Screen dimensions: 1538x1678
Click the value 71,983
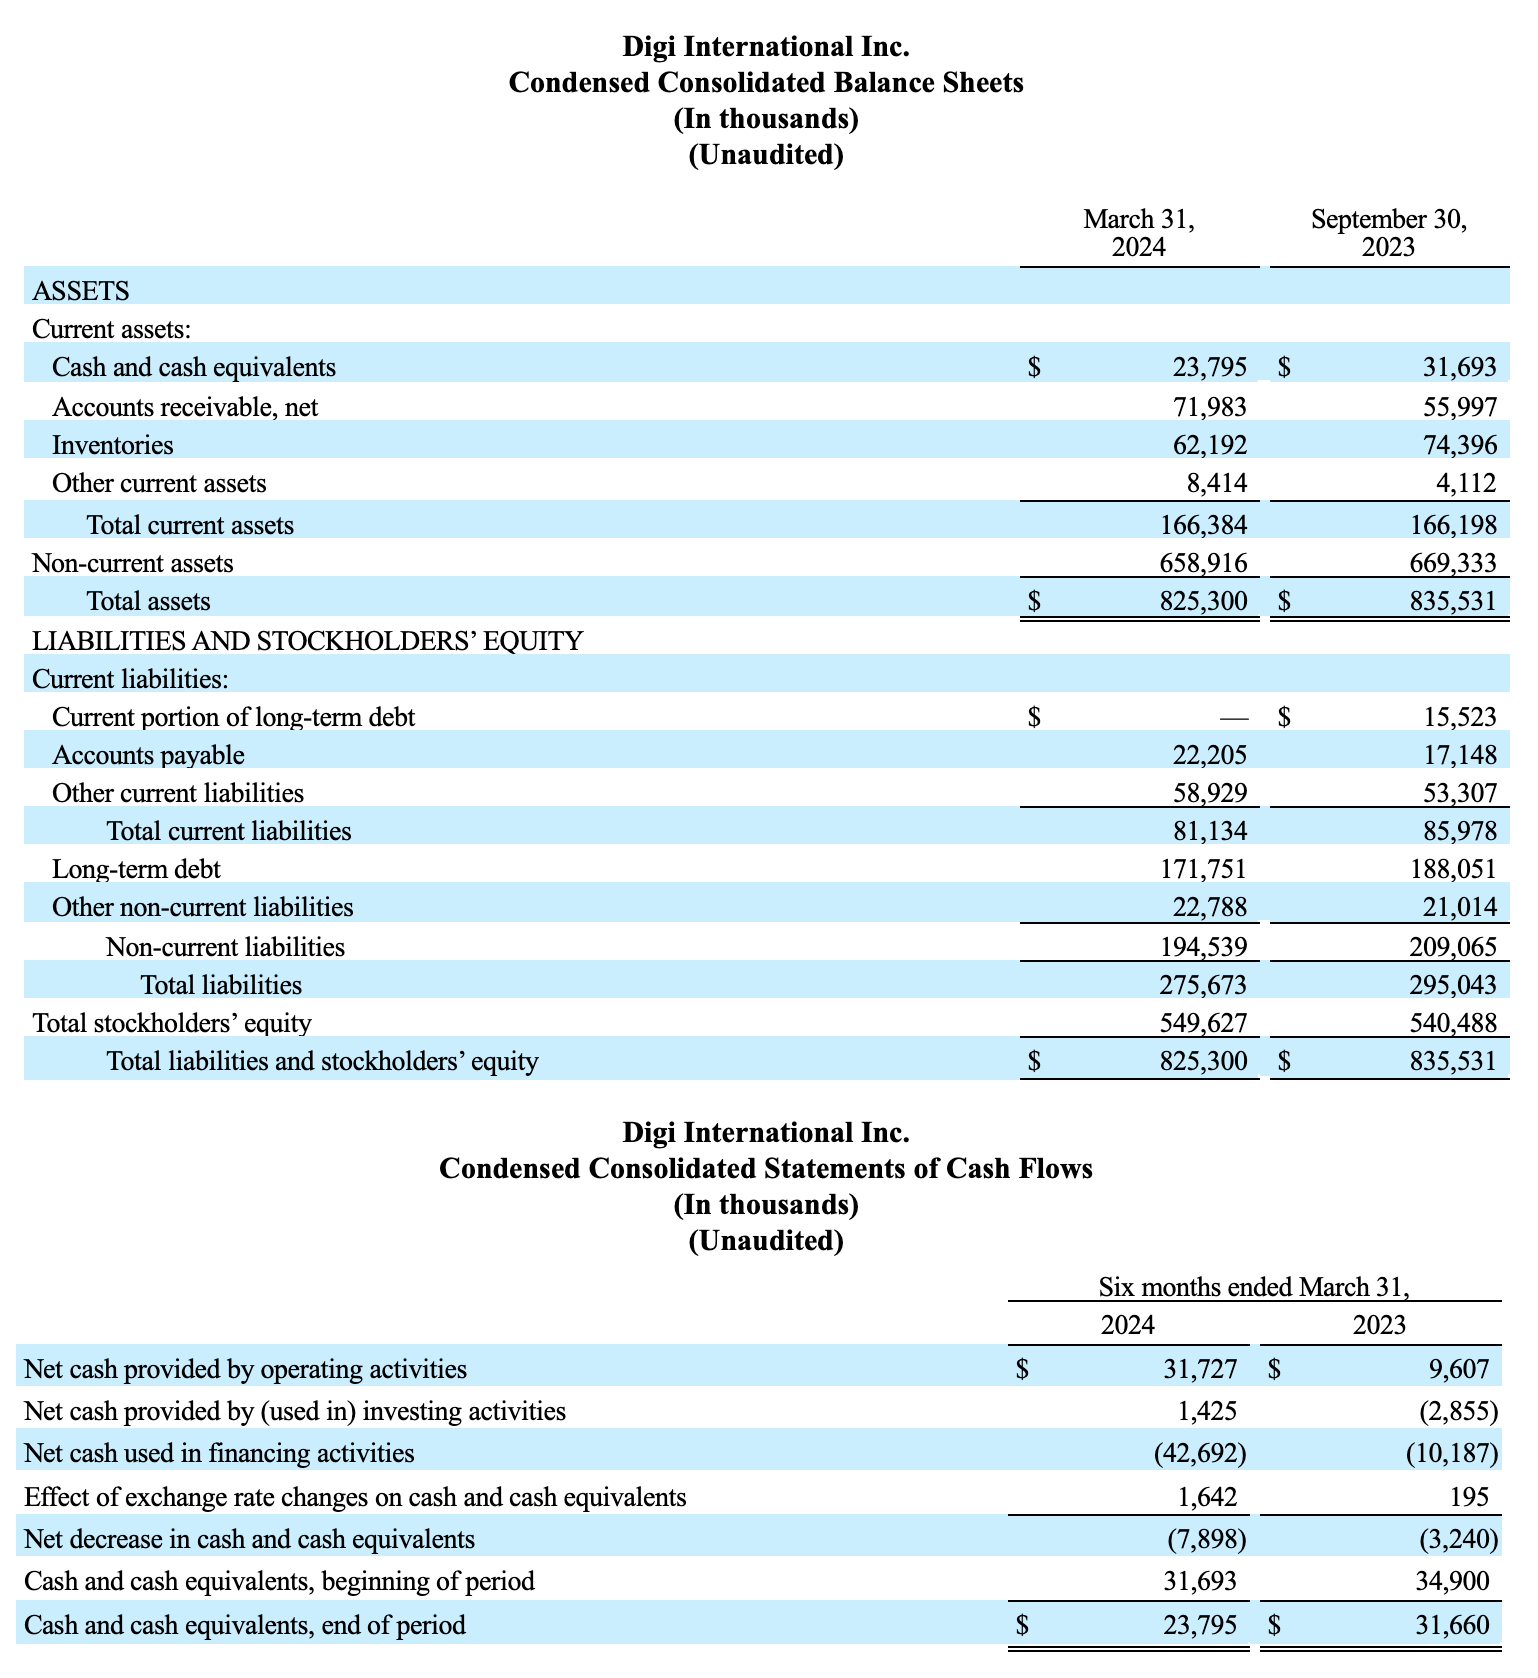tap(1210, 407)
